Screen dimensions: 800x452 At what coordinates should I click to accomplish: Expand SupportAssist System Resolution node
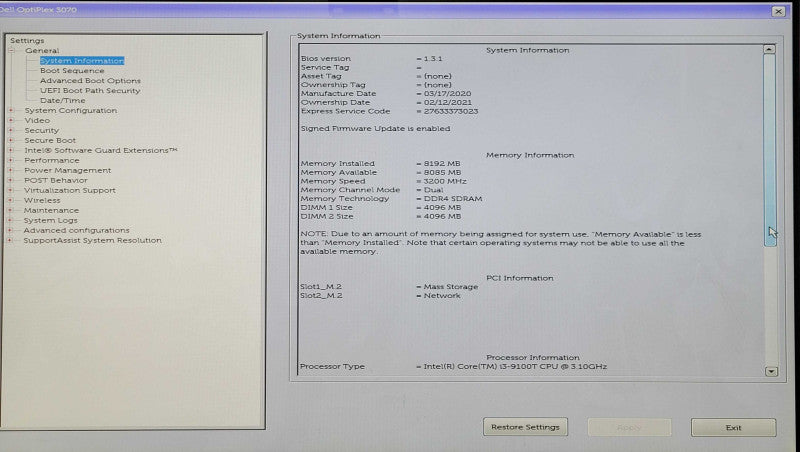click(11, 240)
